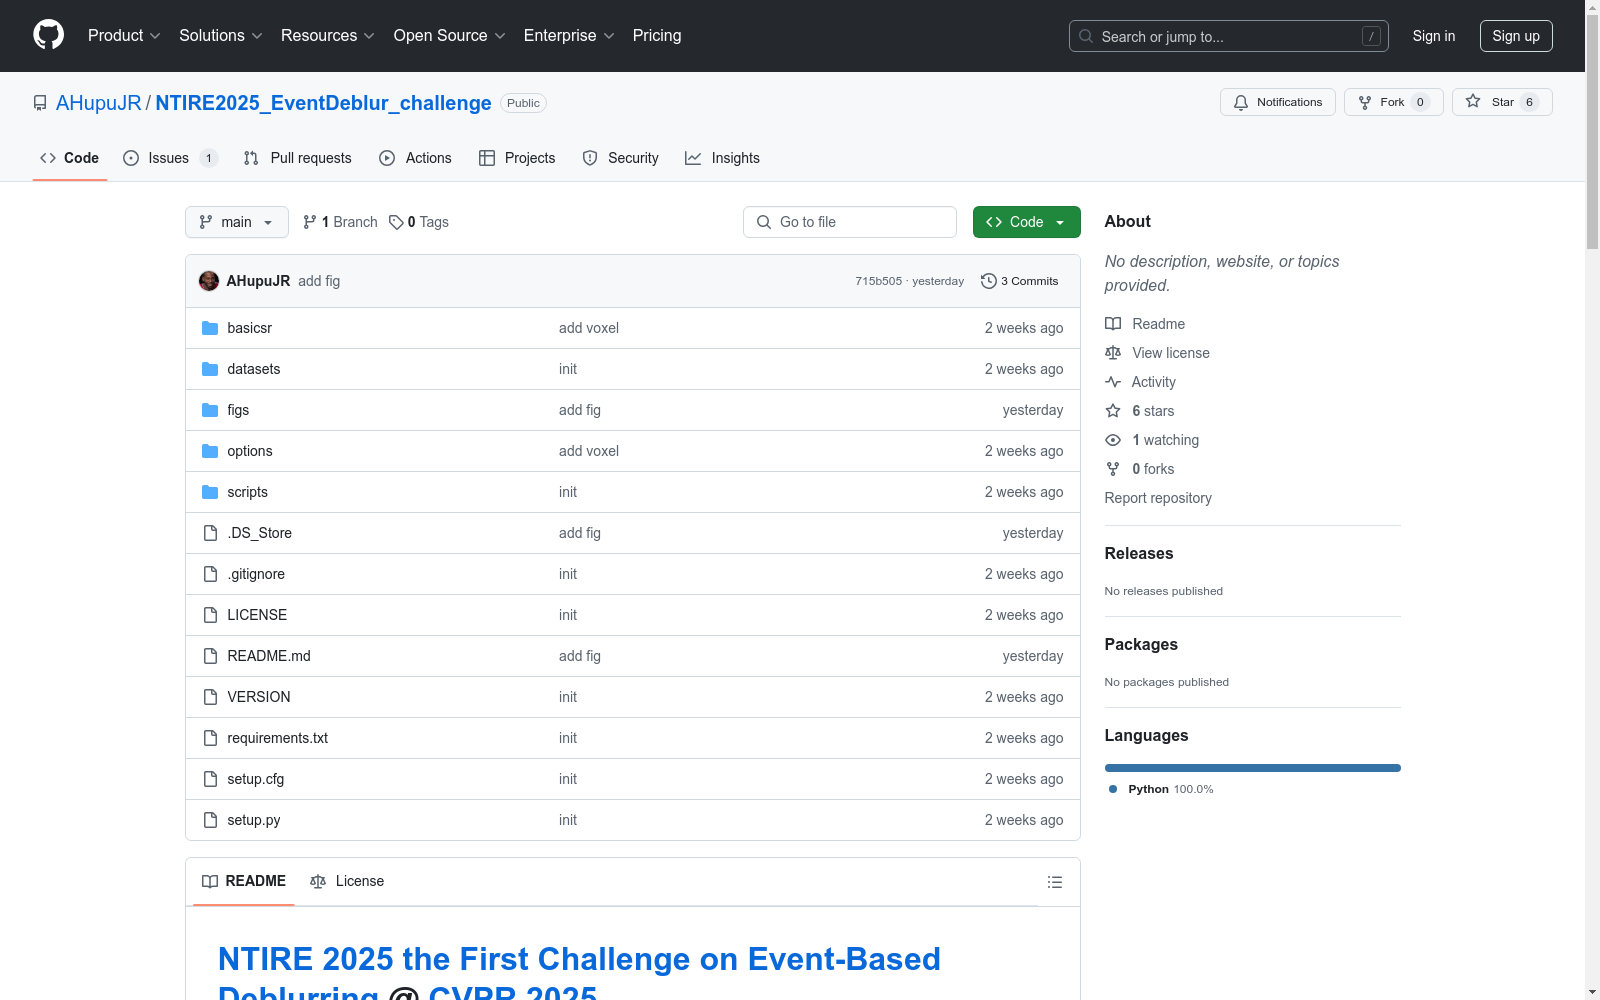
Task: Open the requirements.txt file
Action: tap(278, 738)
